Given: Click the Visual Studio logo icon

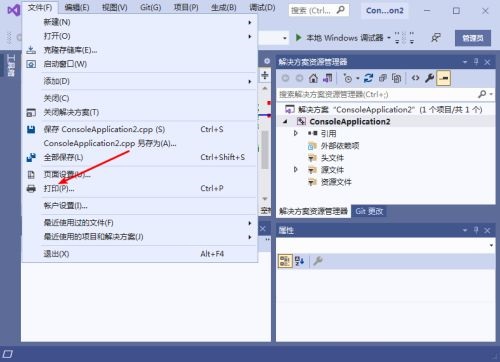Looking at the screenshot, I should coord(14,10).
